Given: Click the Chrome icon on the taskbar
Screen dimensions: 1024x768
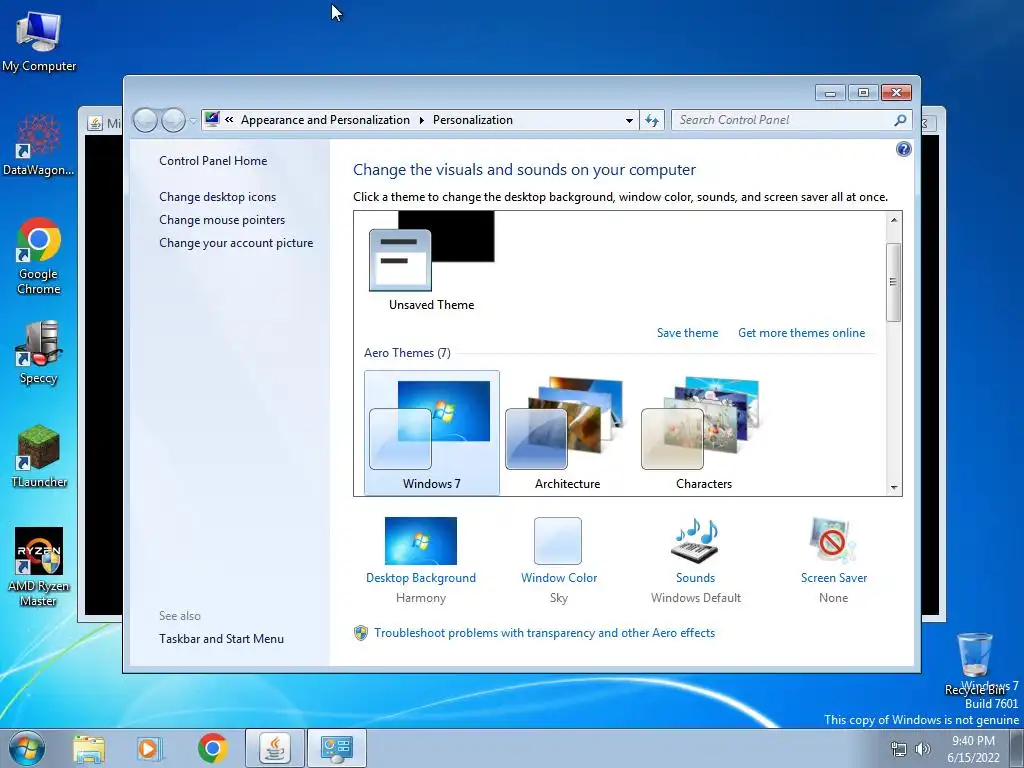Looking at the screenshot, I should (212, 749).
